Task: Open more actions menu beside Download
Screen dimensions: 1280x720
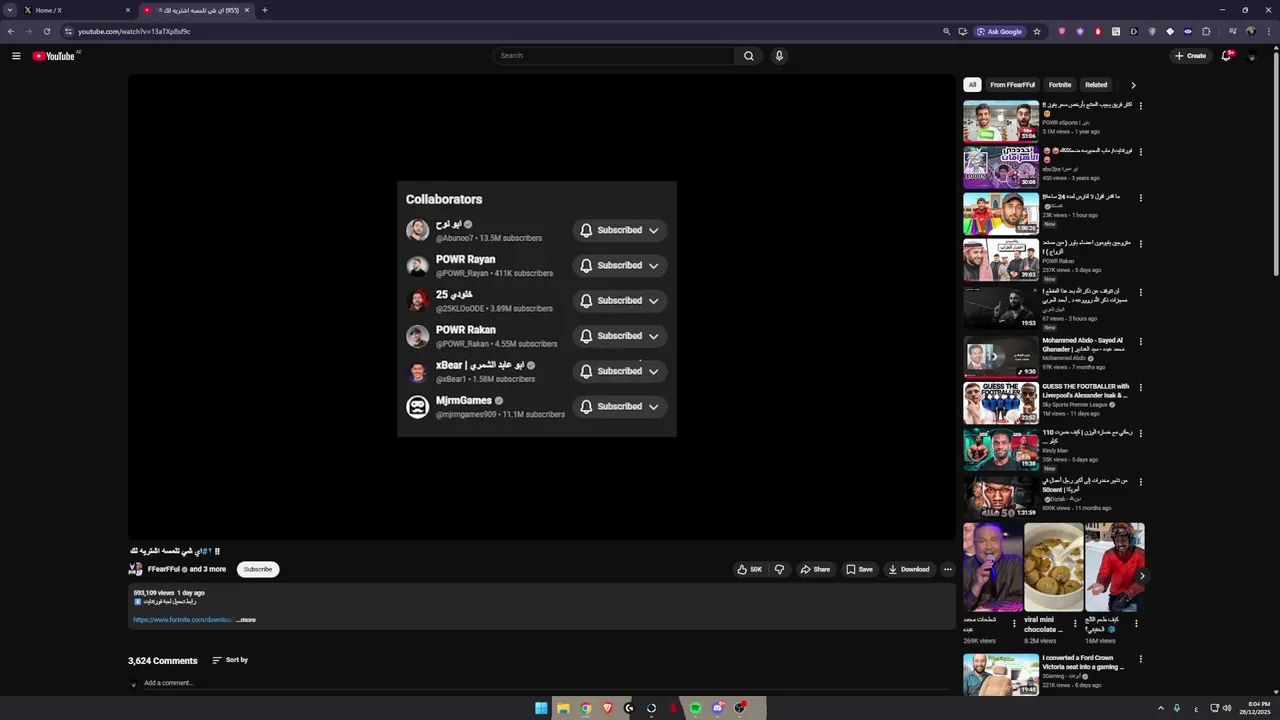Action: point(948,570)
